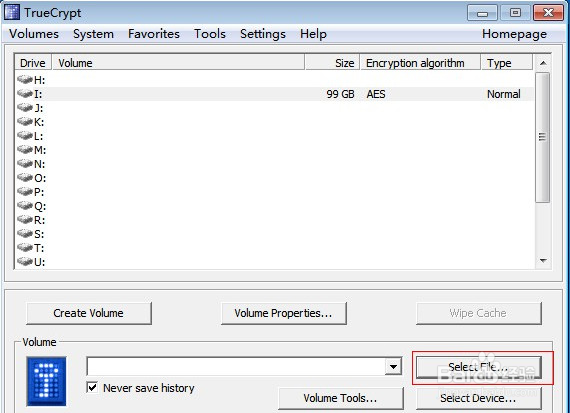
Task: Open Volume Properties dialog
Action: [284, 313]
